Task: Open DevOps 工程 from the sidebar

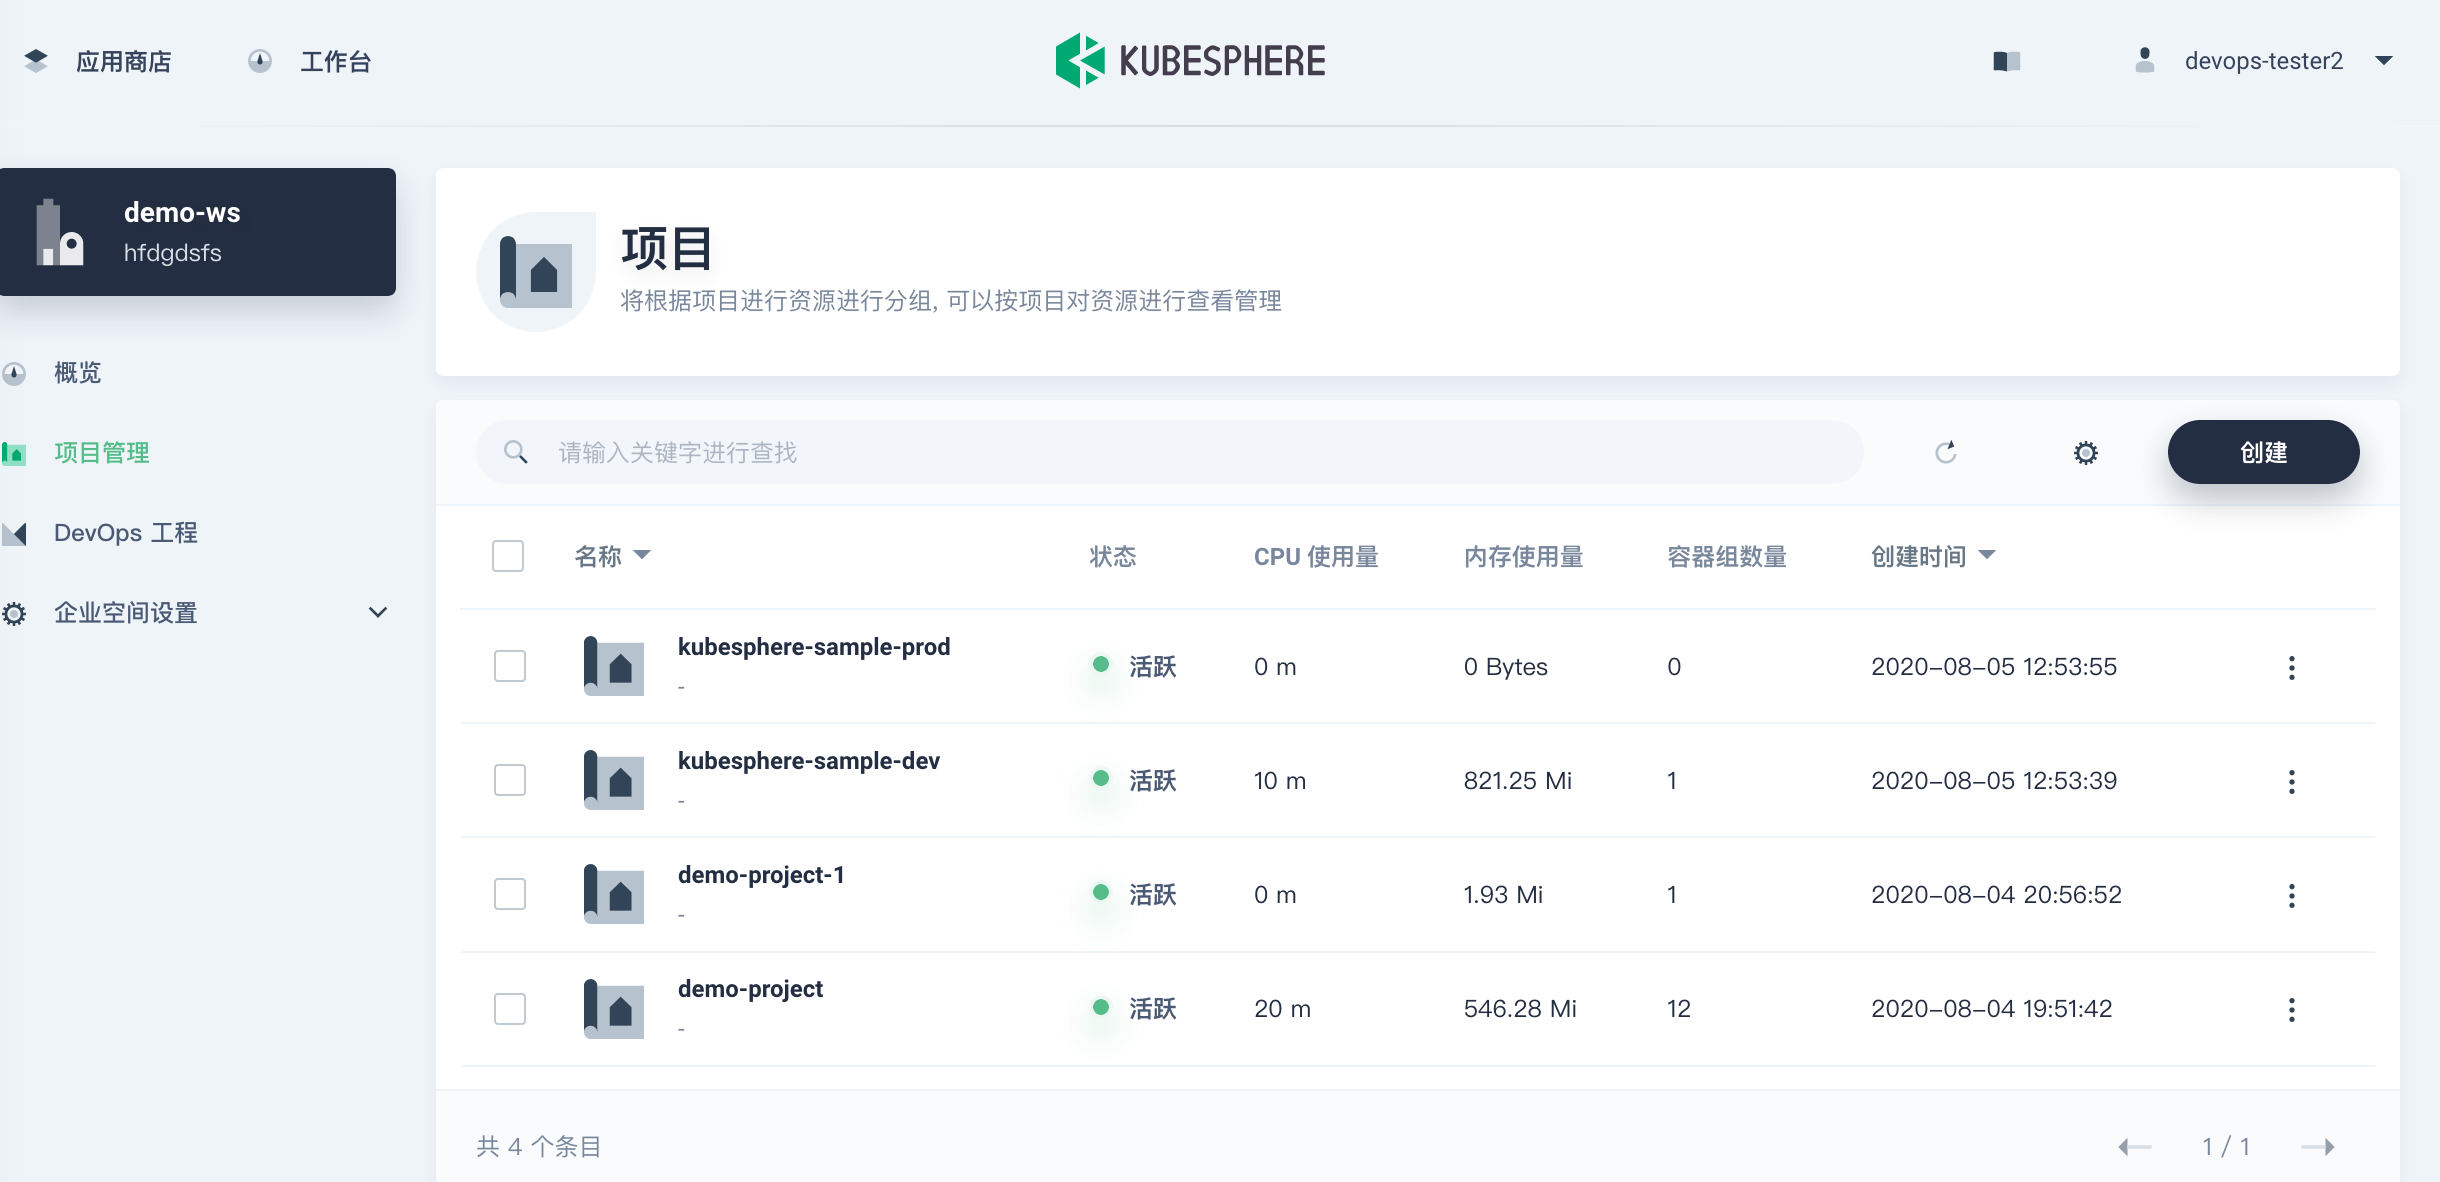Action: tap(125, 532)
